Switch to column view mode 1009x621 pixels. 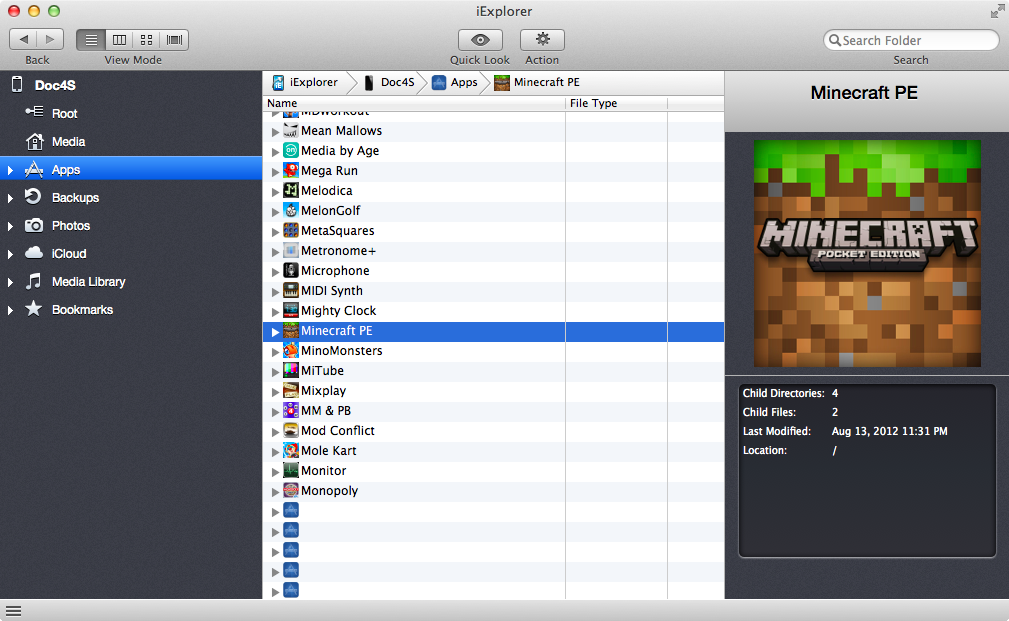pos(119,40)
